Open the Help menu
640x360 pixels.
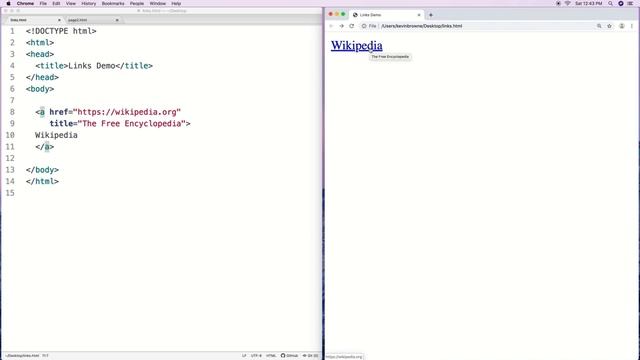coord(176,3)
